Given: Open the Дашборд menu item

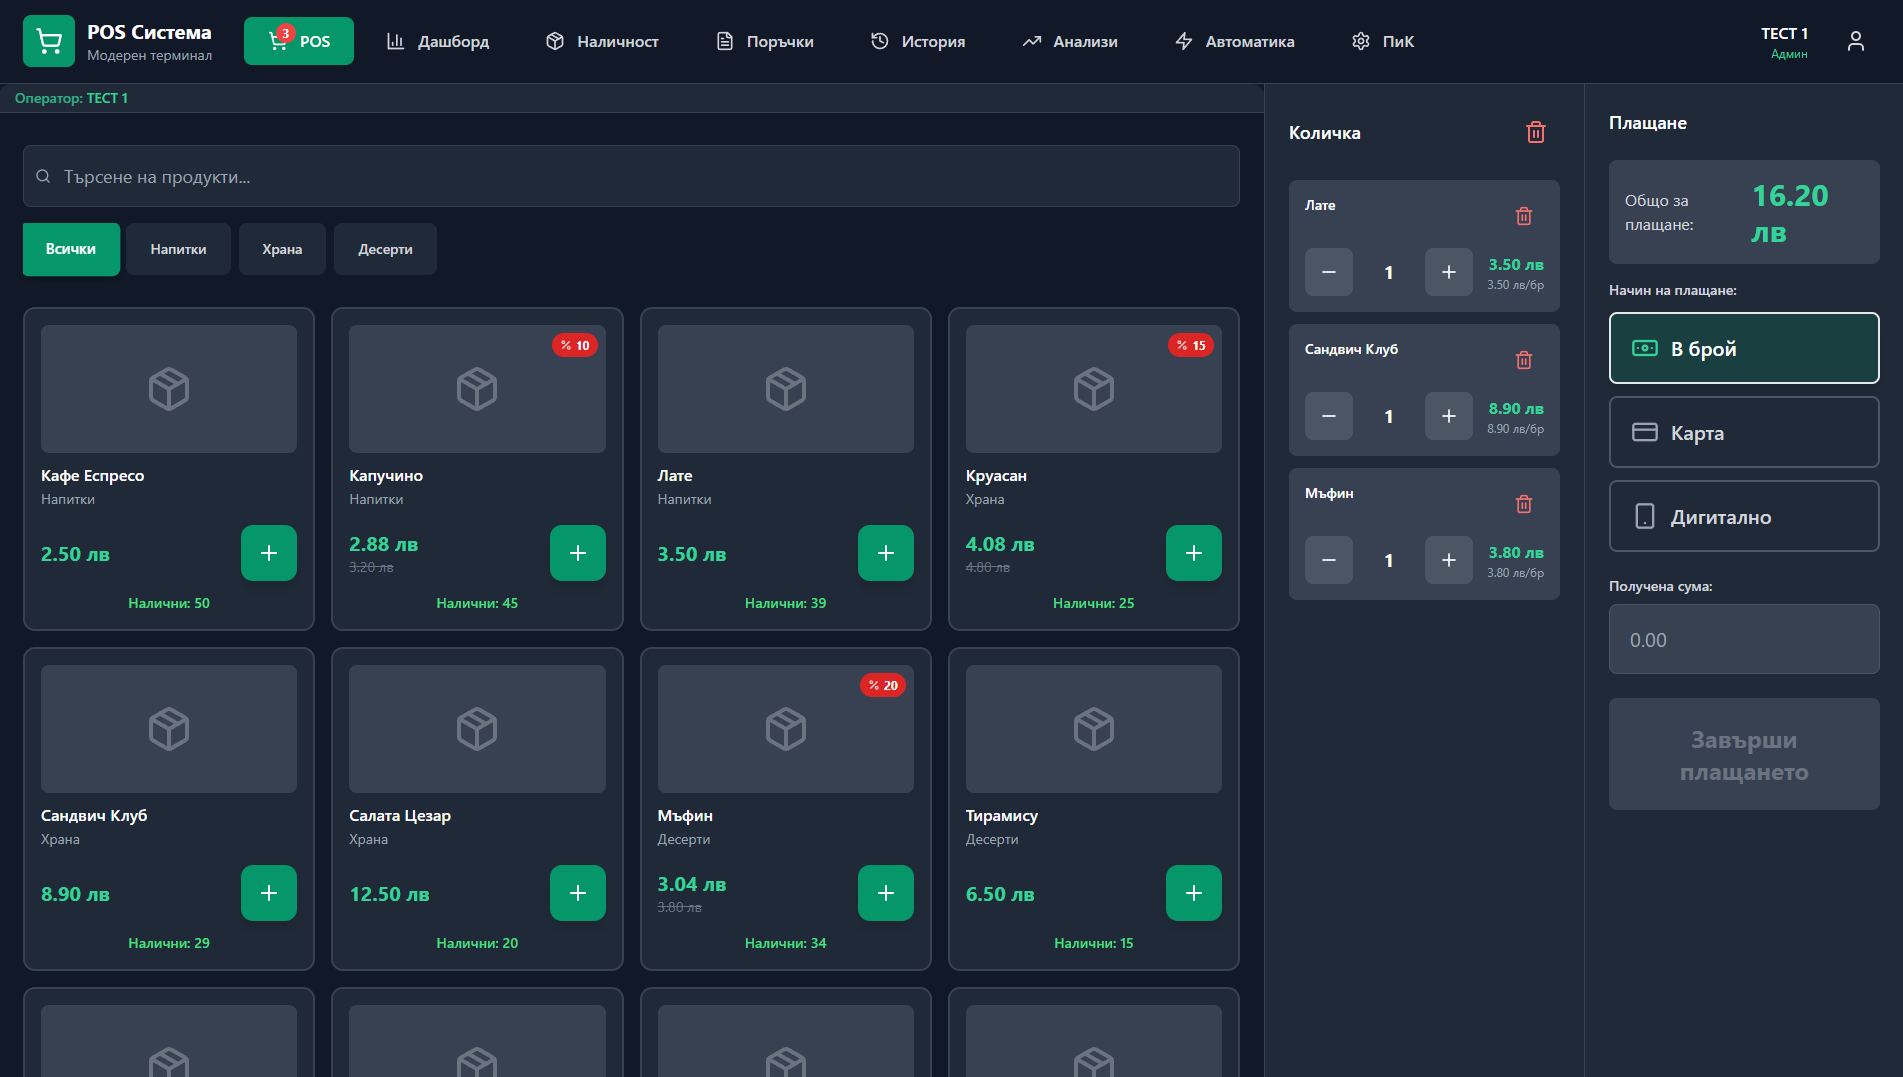Looking at the screenshot, I should click(438, 41).
